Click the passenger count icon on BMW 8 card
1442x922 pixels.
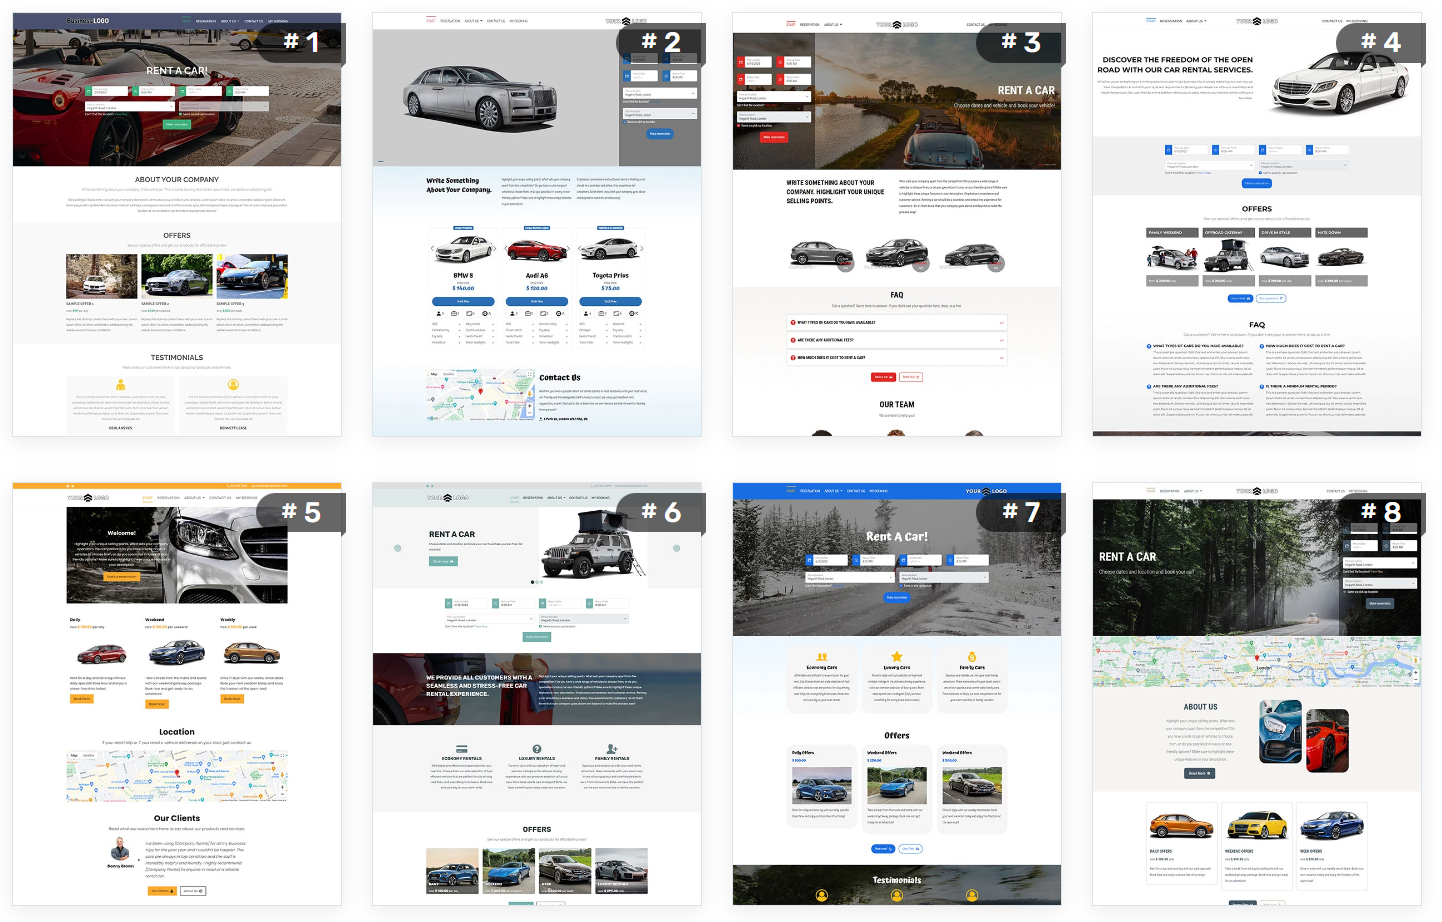tap(439, 313)
